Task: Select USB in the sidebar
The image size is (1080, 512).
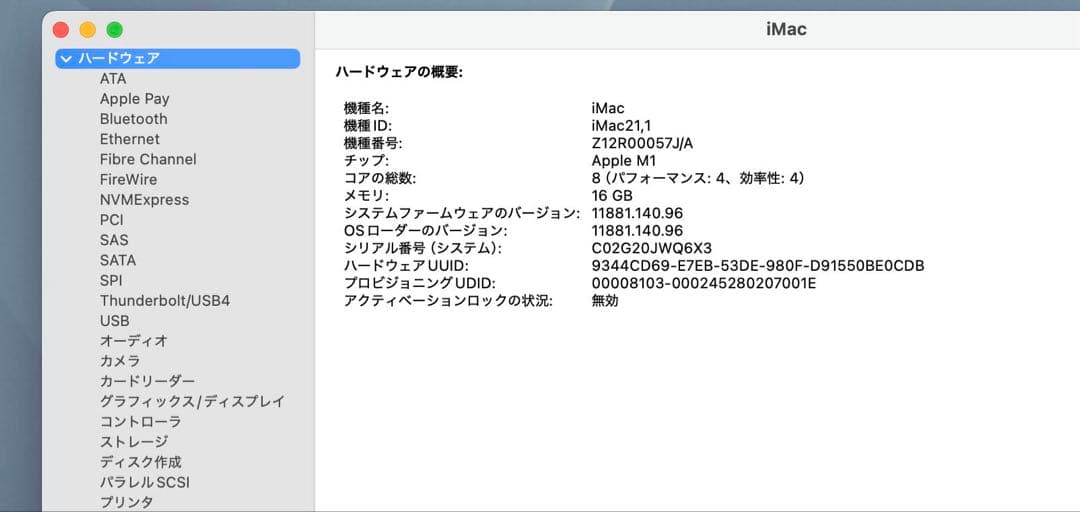Action: tap(114, 320)
